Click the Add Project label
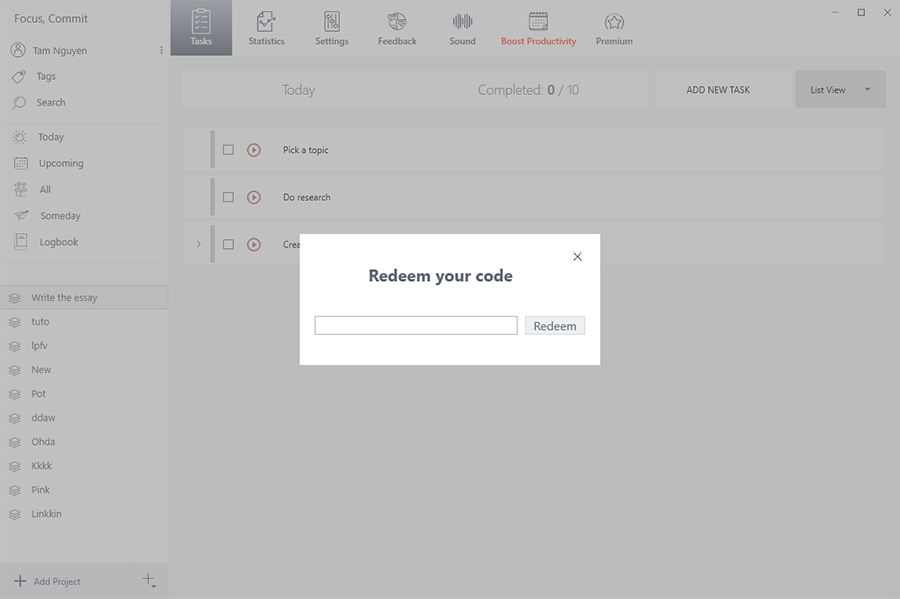 (57, 581)
